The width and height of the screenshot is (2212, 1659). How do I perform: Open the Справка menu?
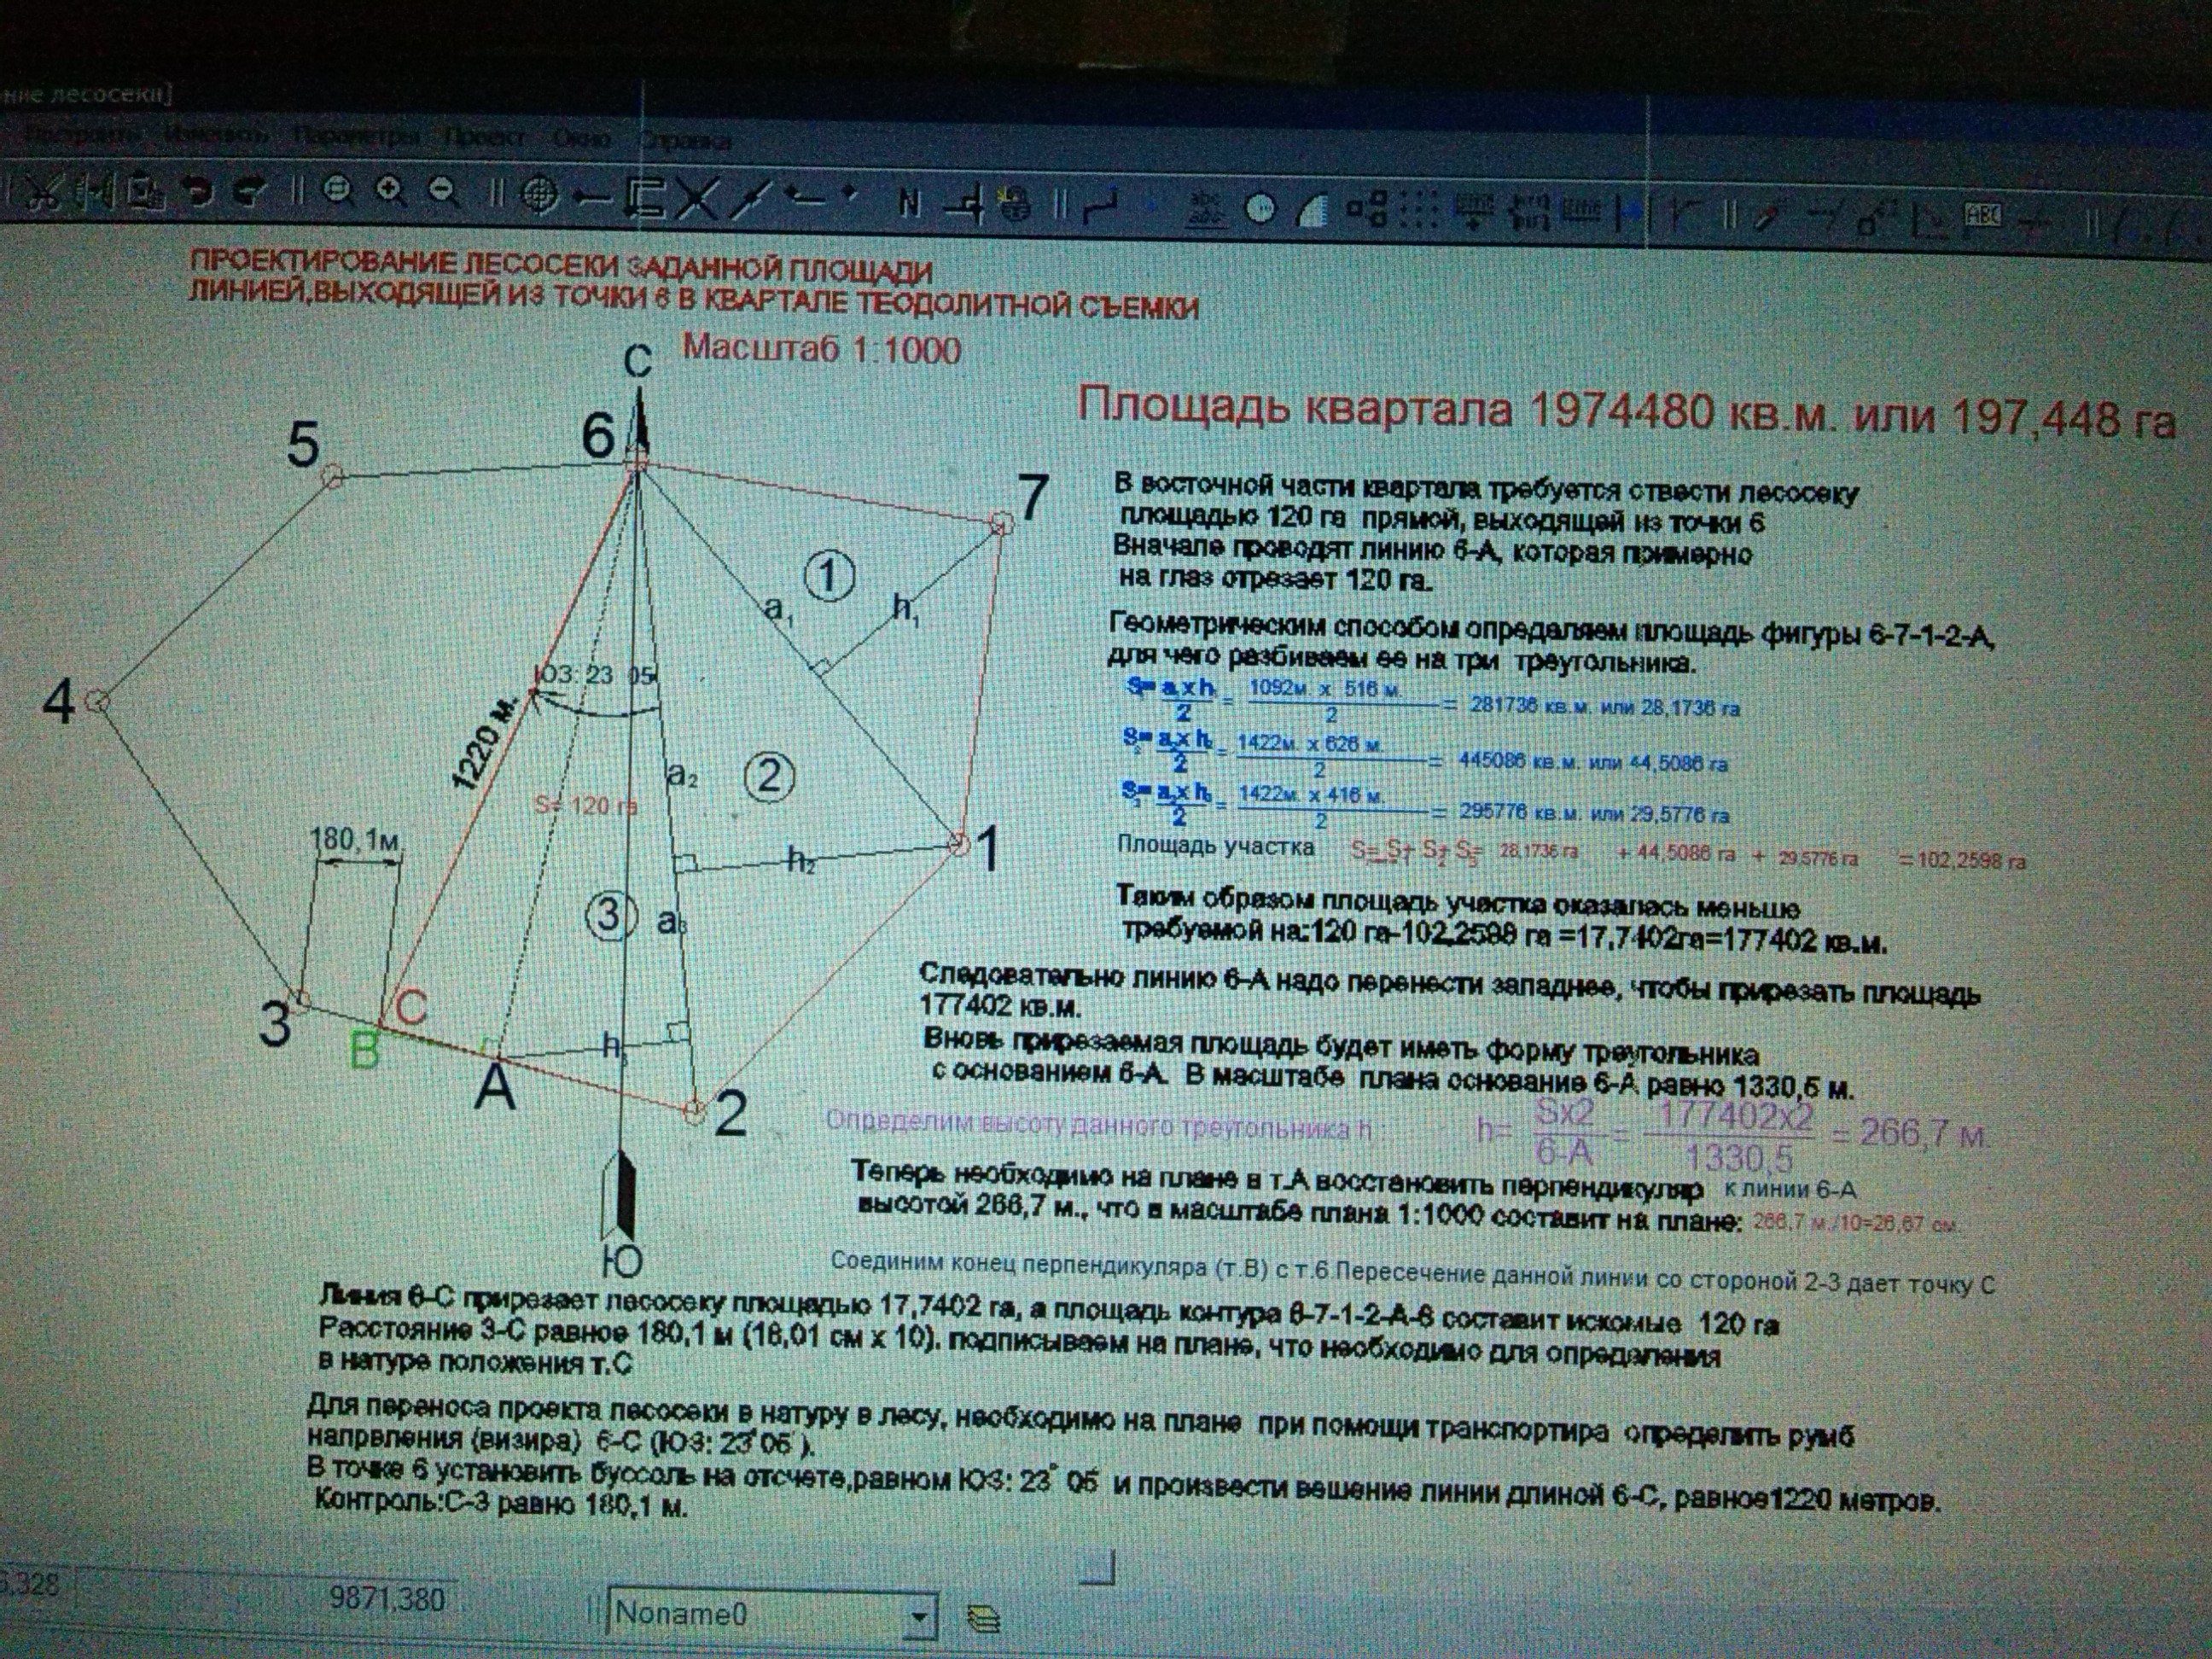(685, 140)
